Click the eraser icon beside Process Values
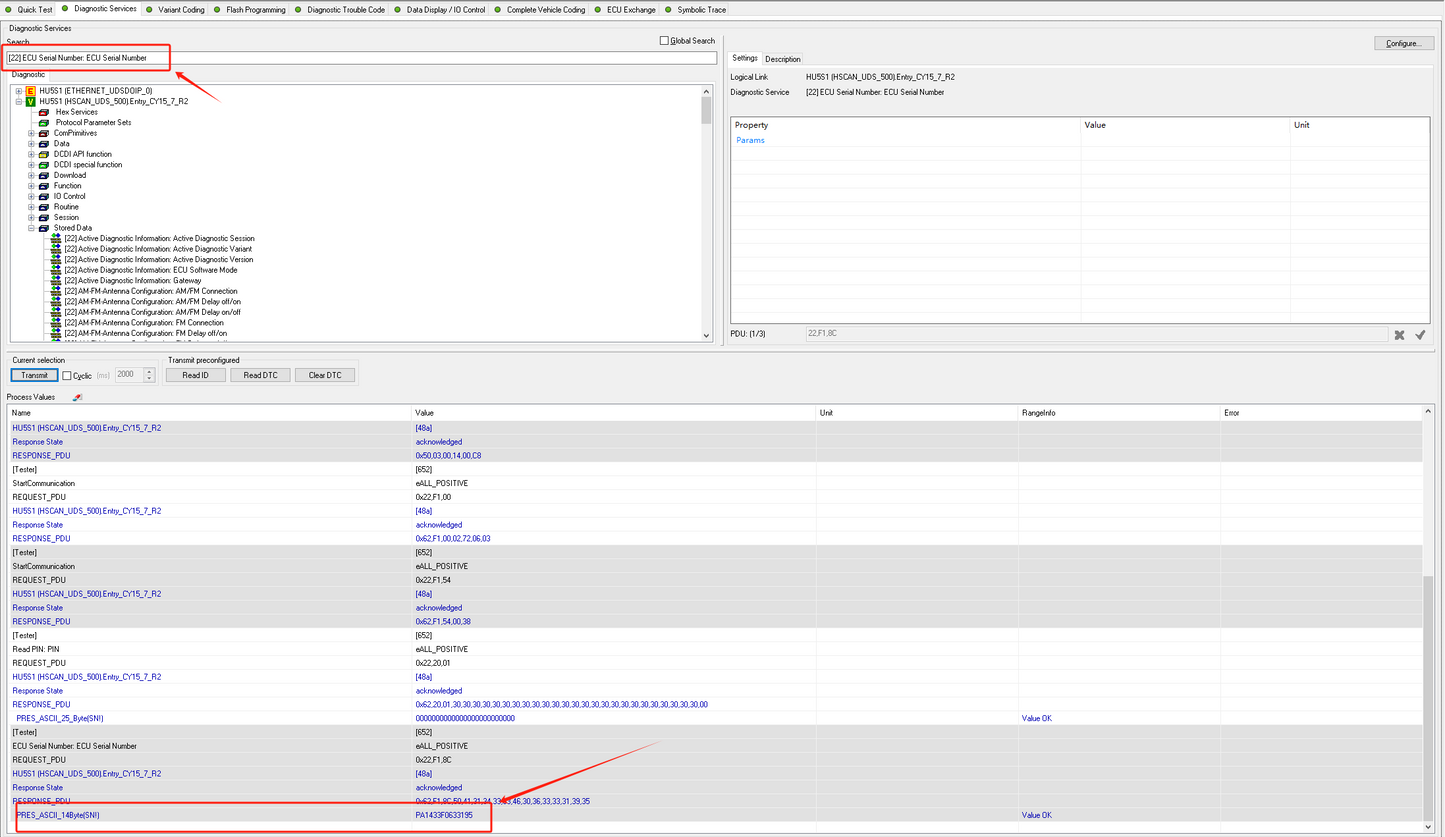 coord(77,397)
